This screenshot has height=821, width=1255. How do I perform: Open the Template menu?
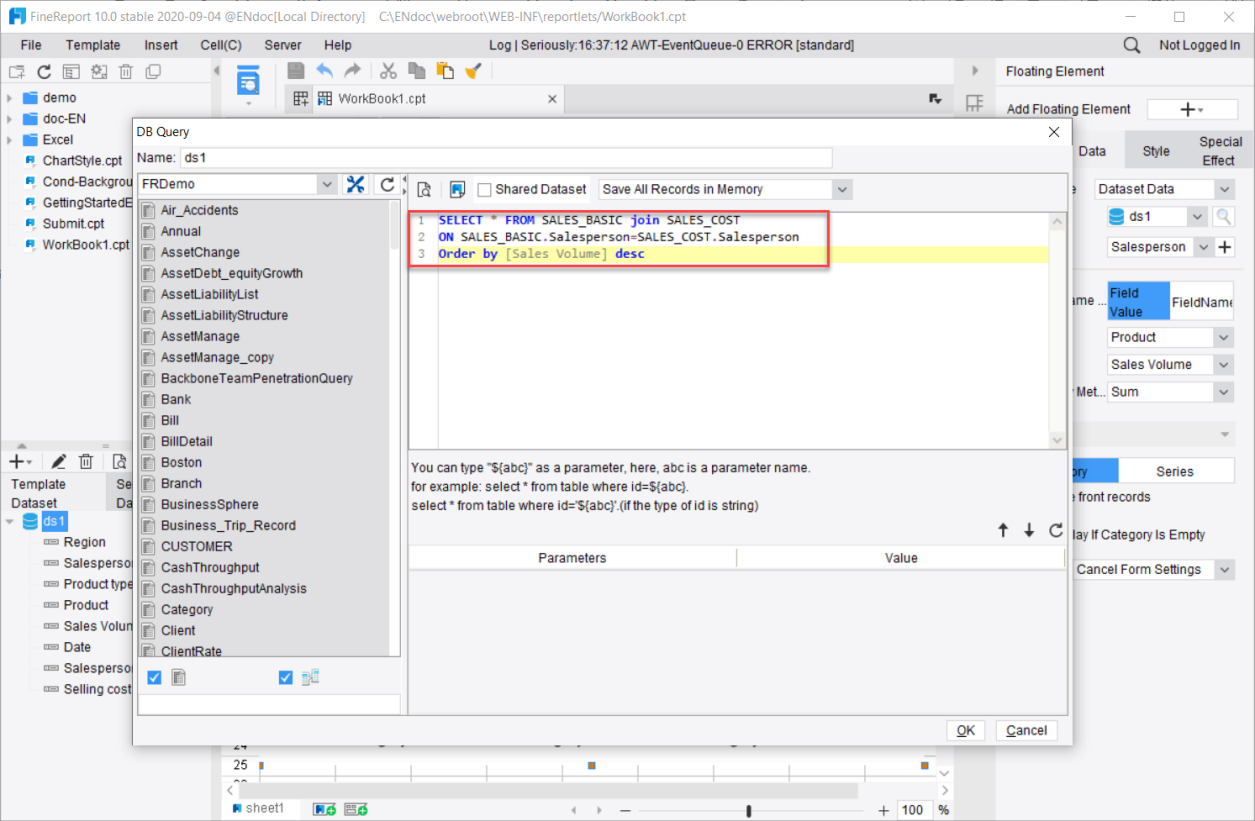coord(93,45)
